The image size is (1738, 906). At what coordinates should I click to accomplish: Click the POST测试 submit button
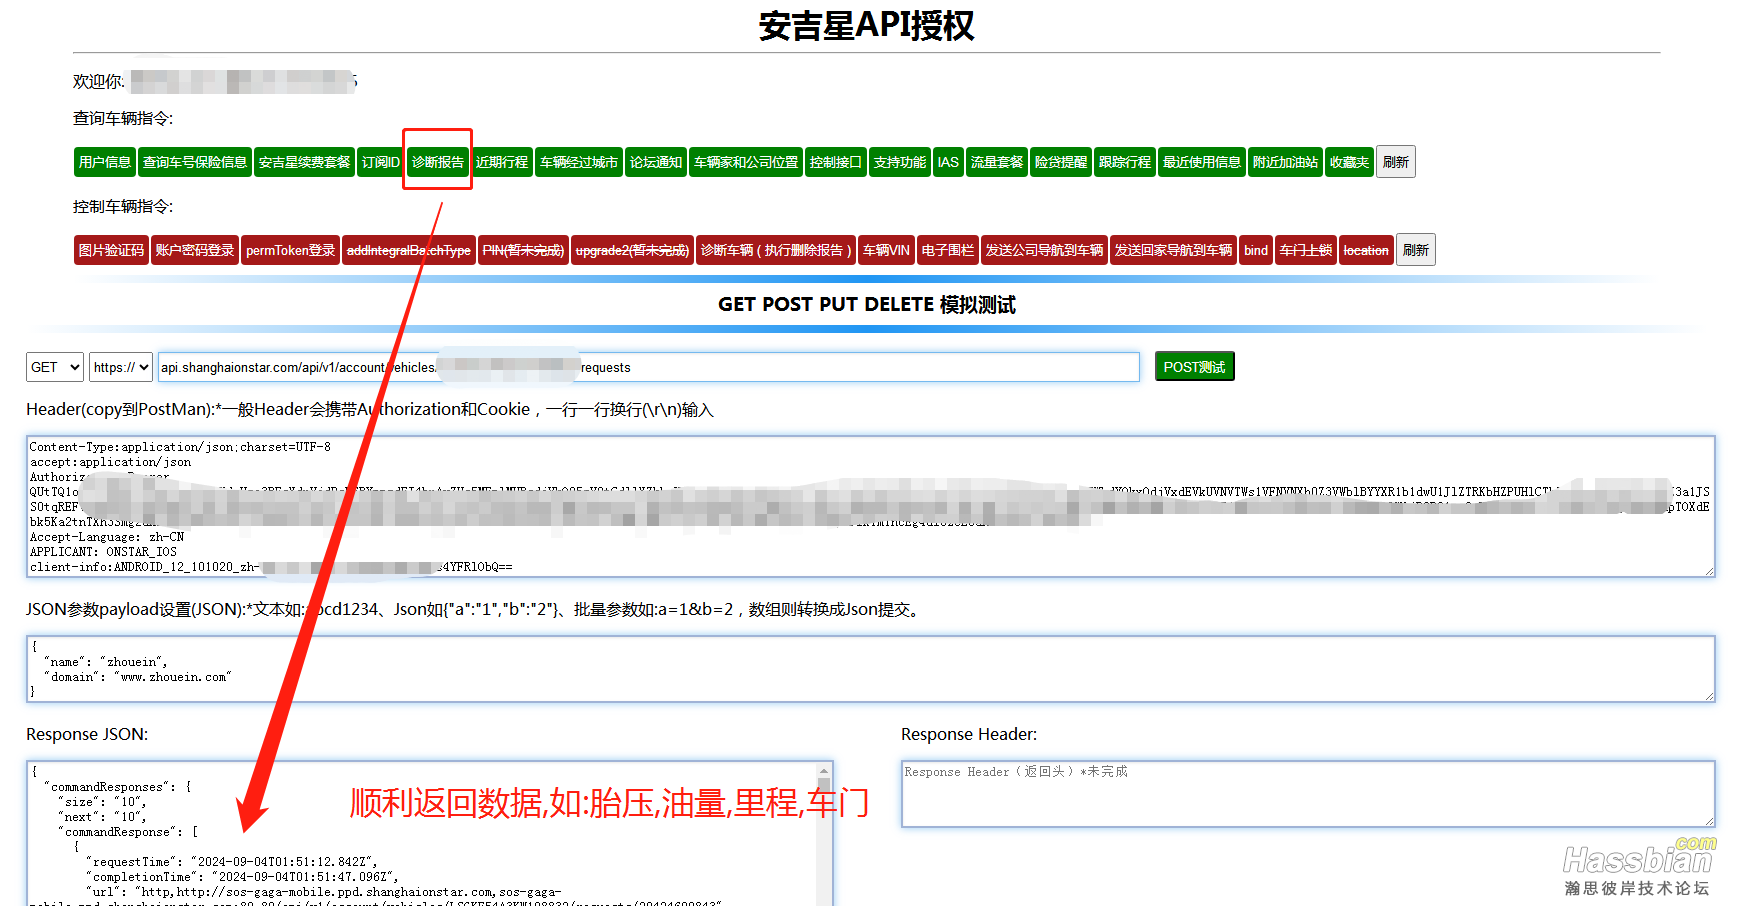click(x=1195, y=367)
